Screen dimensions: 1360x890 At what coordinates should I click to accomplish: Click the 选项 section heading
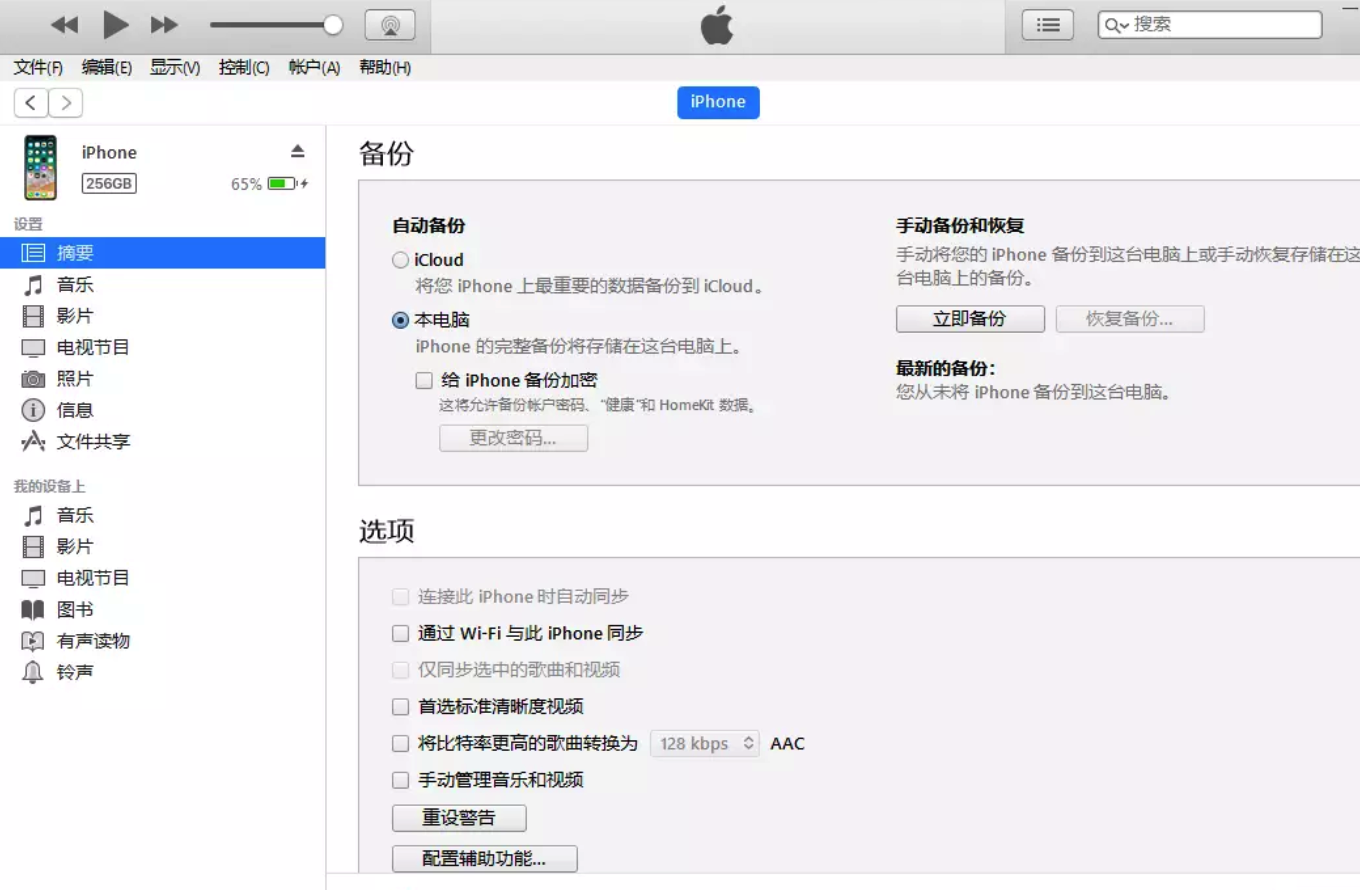pyautogui.click(x=386, y=531)
